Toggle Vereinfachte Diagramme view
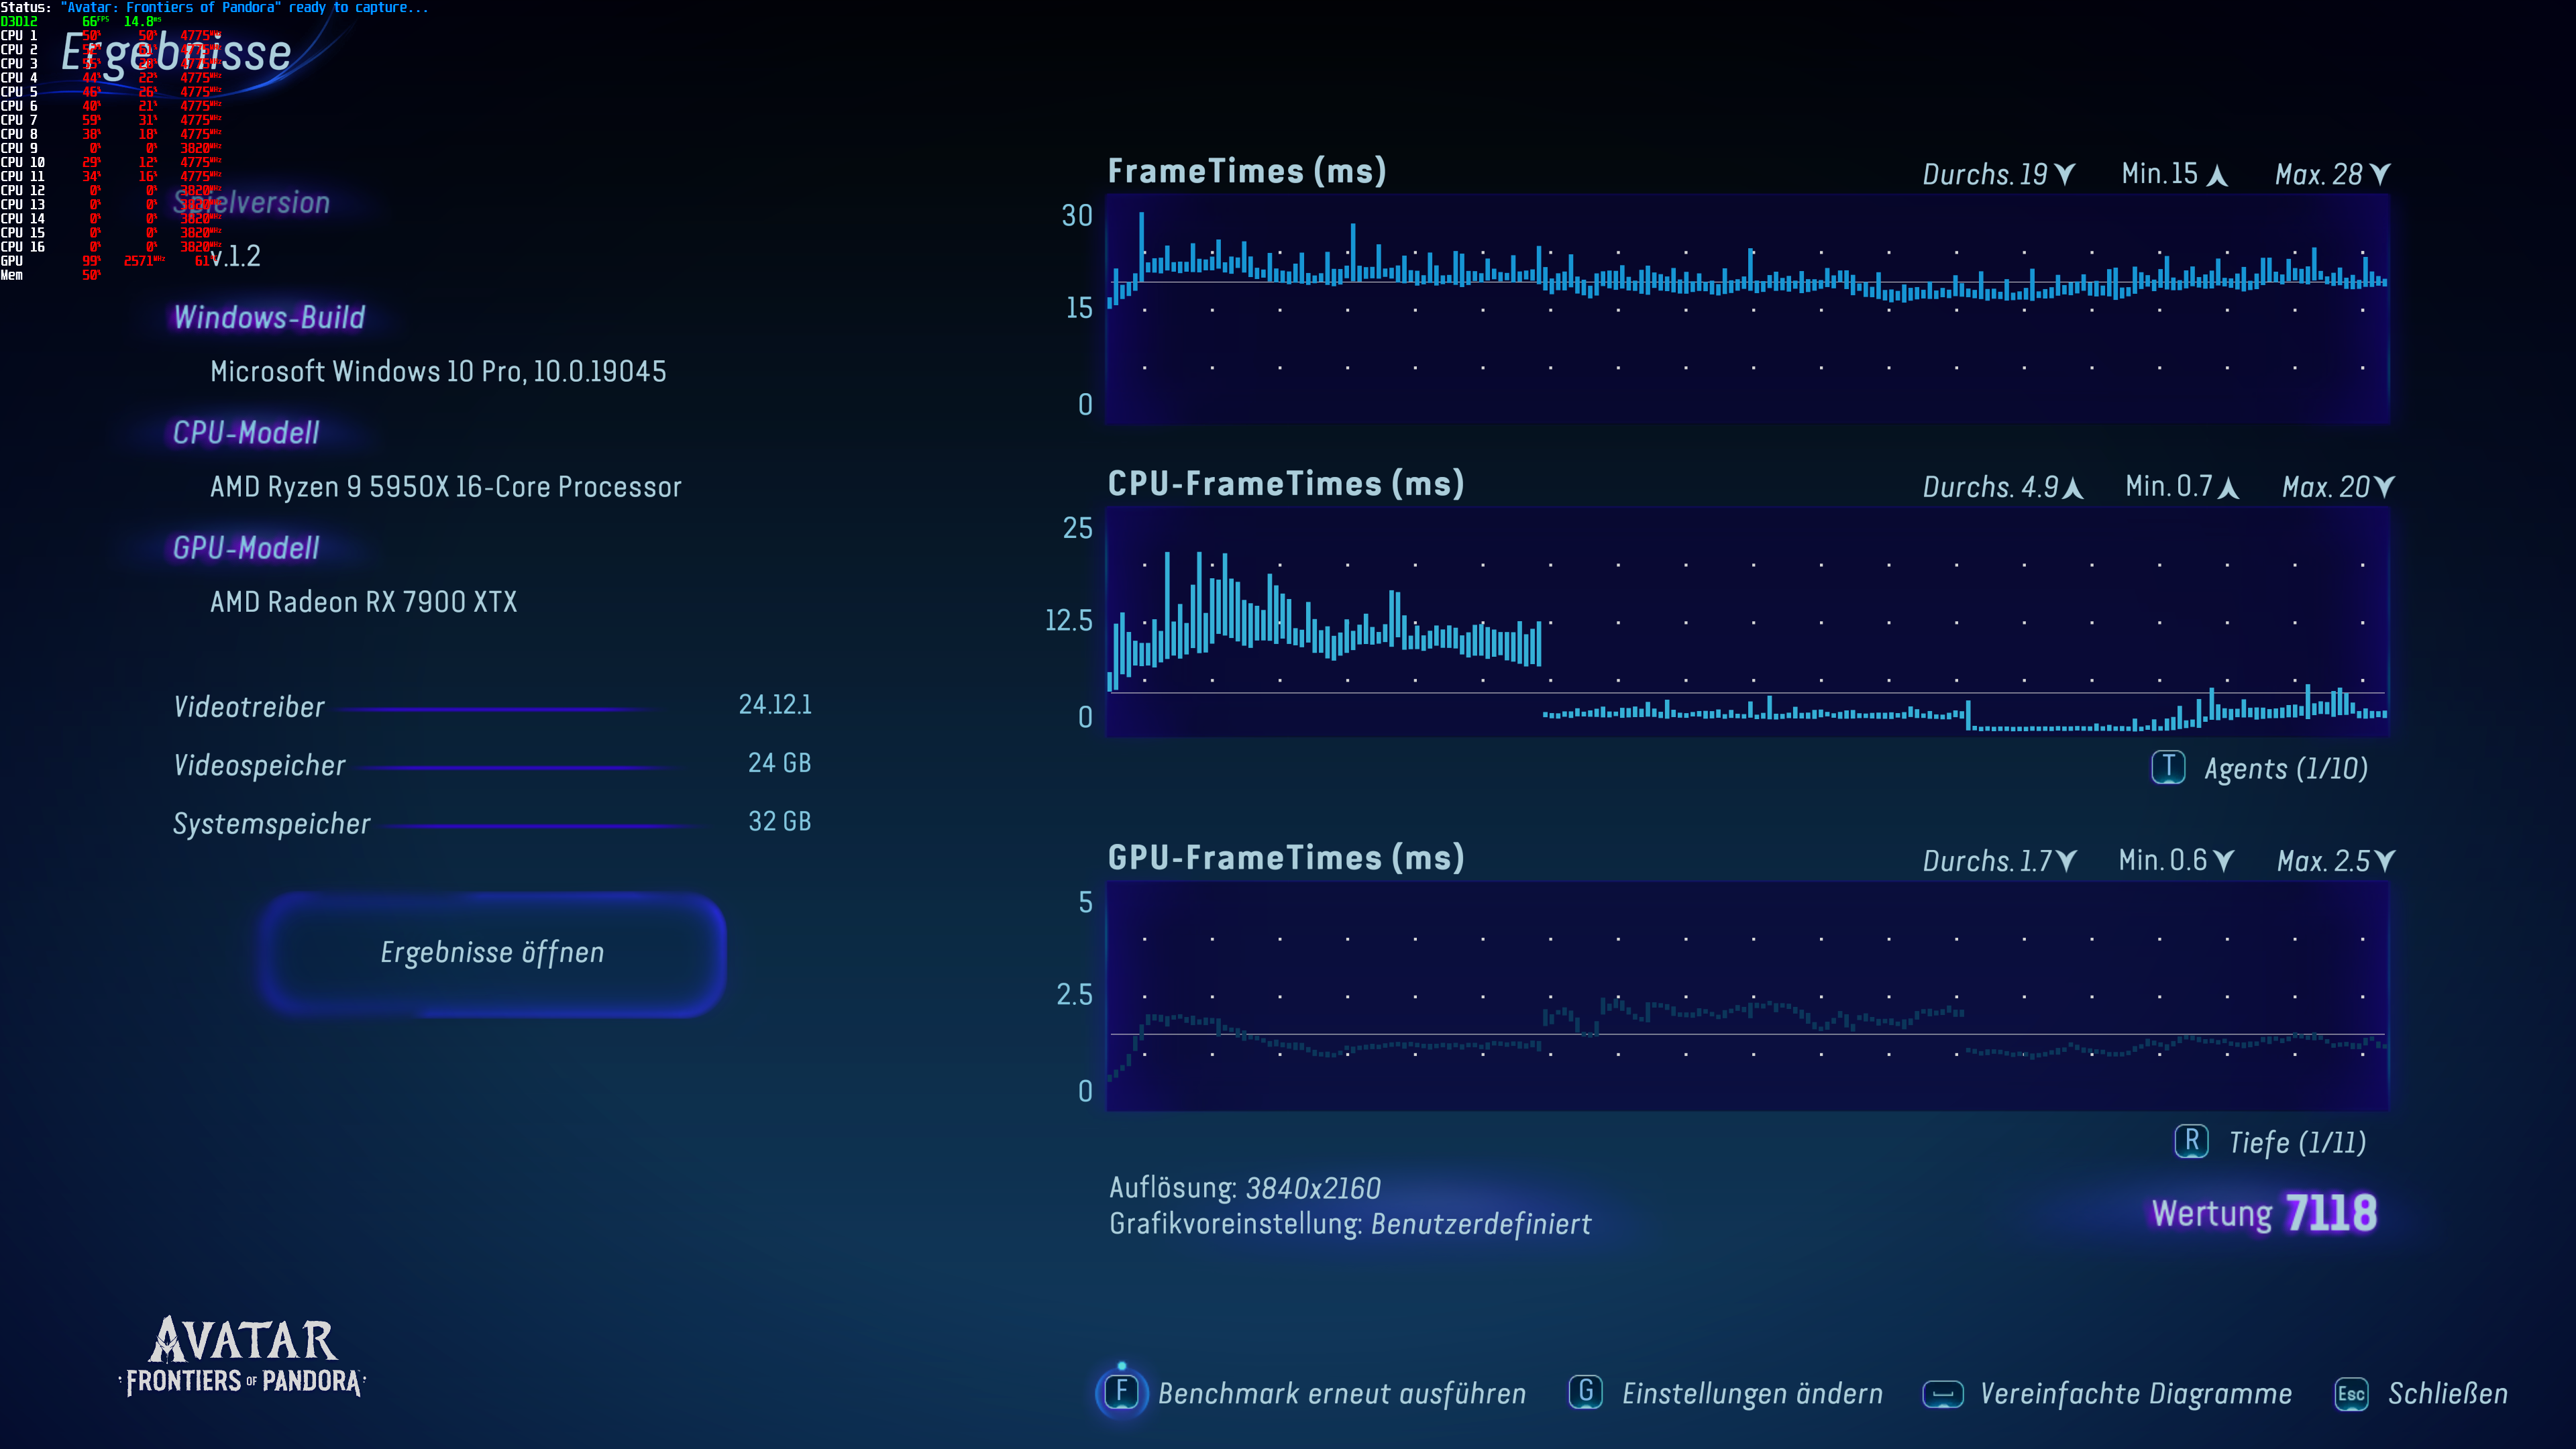 pos(2136,1394)
